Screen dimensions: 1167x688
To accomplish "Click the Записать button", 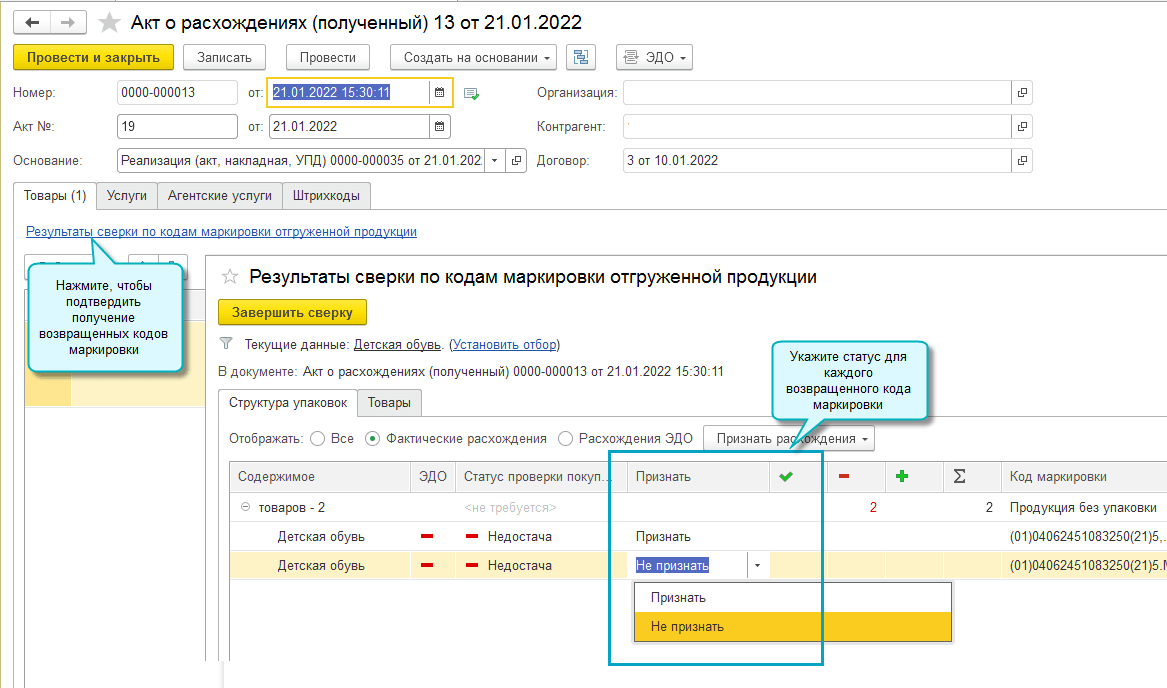I will point(224,57).
